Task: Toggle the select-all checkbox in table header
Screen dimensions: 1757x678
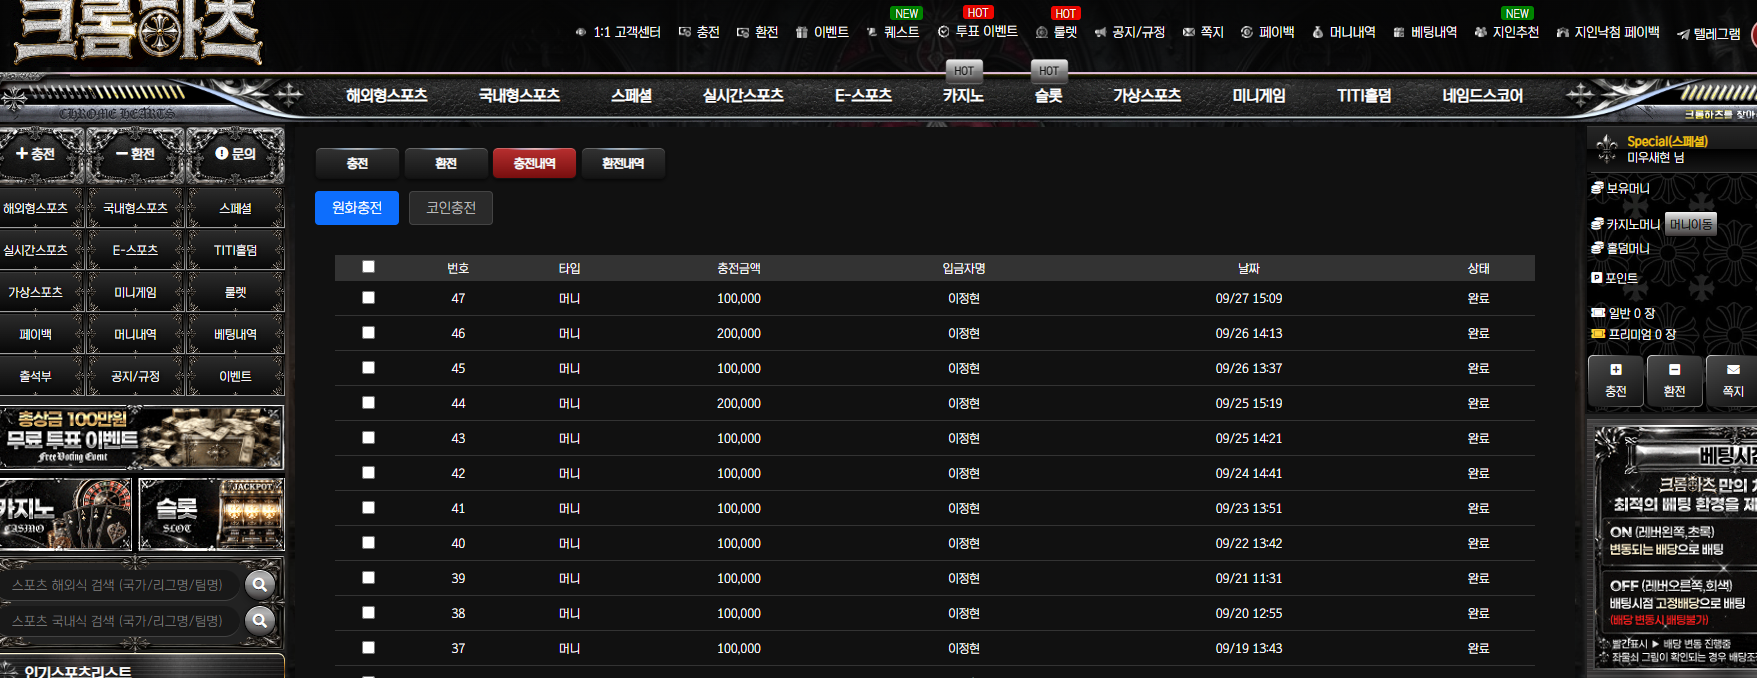Action: pos(368,266)
